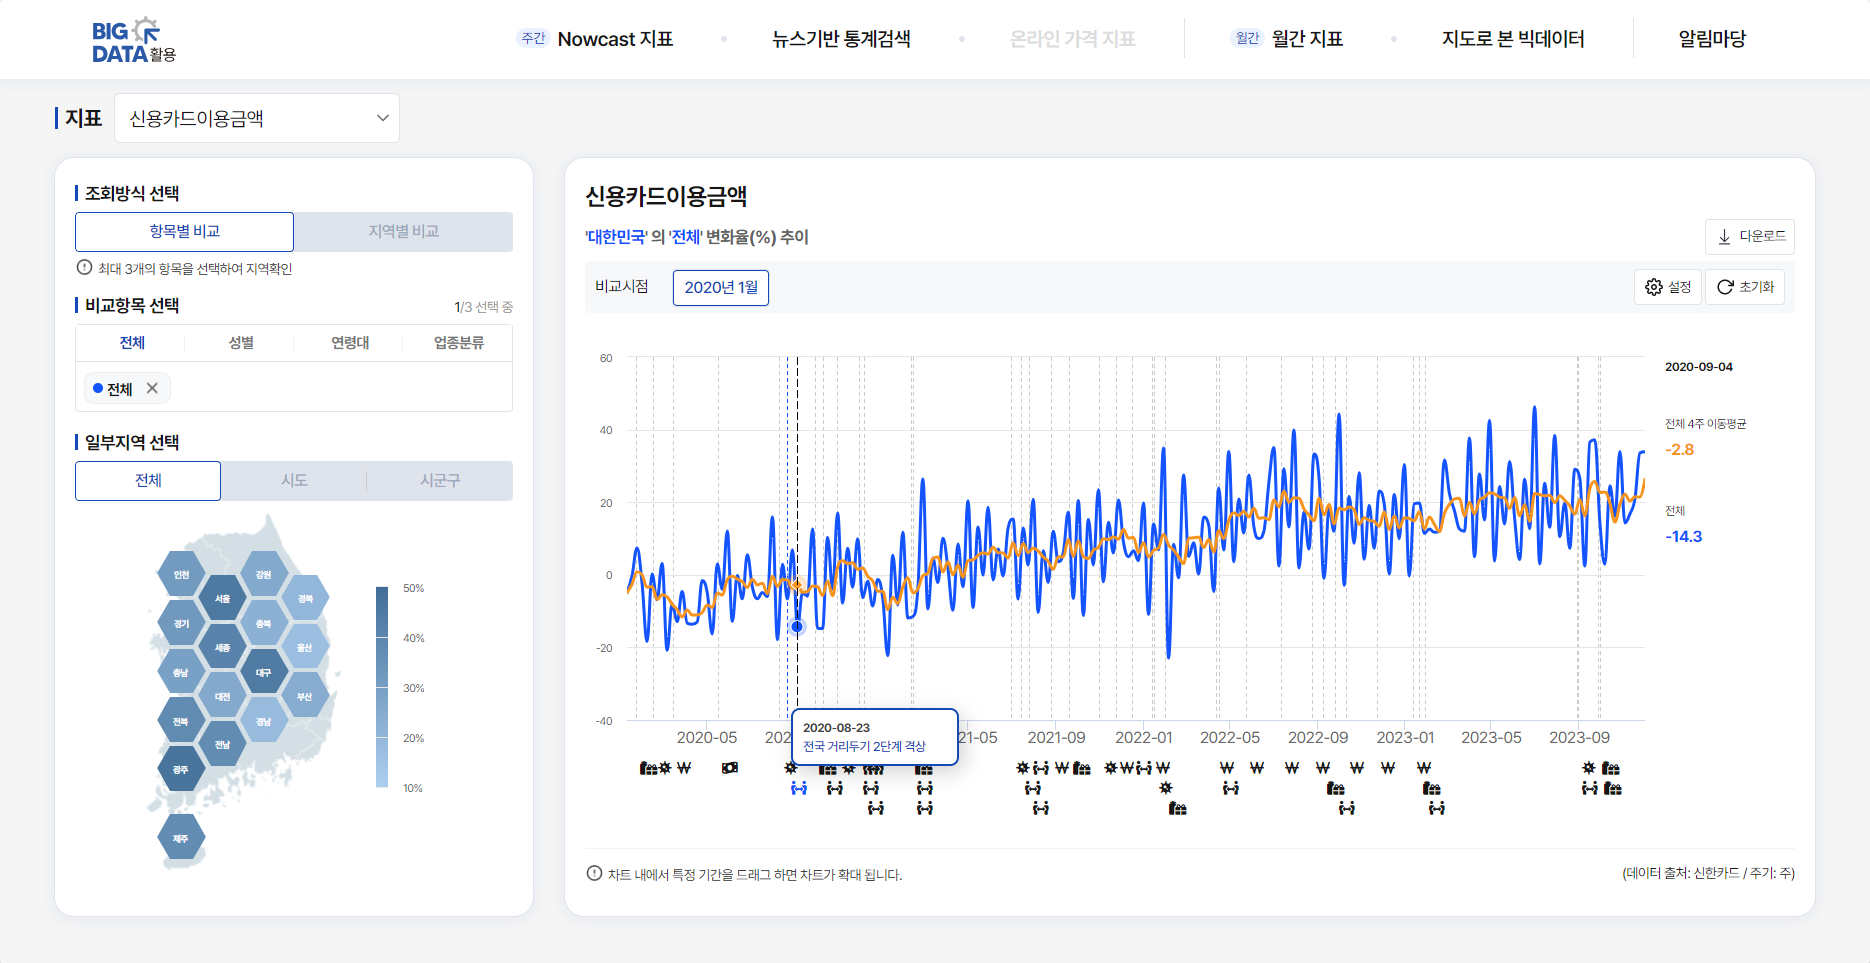Screen dimensions: 1870x963
Task: Click the banknote event icon below the chart
Action: (x=730, y=768)
